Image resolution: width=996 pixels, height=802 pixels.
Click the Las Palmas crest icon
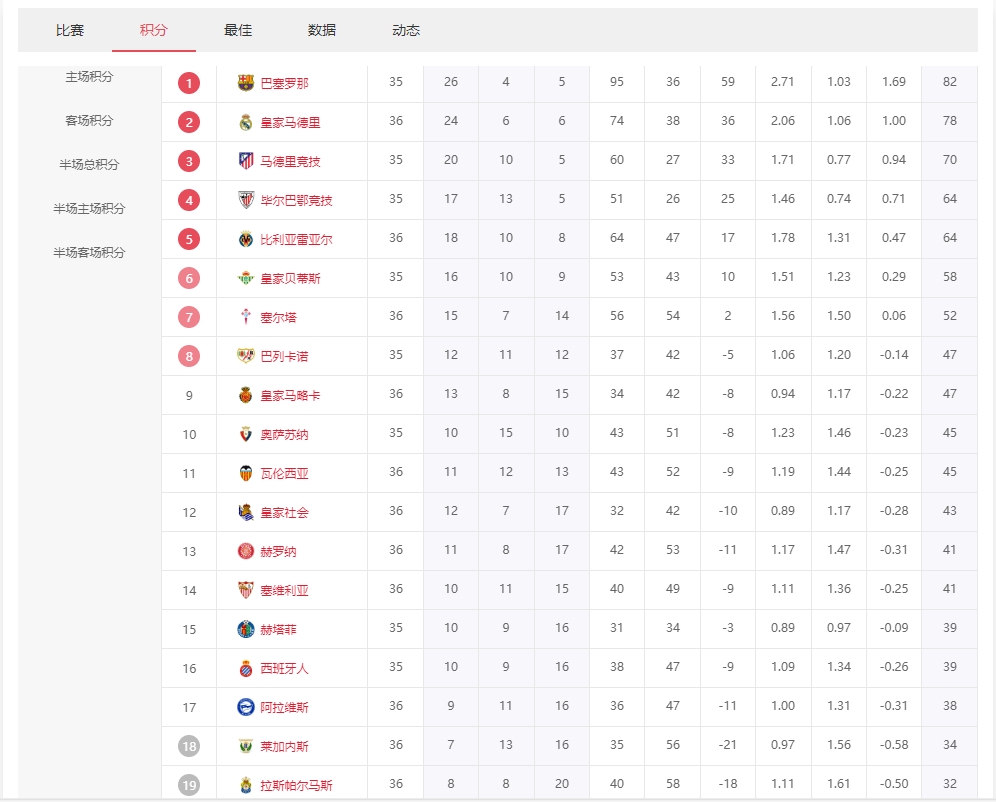[246, 785]
